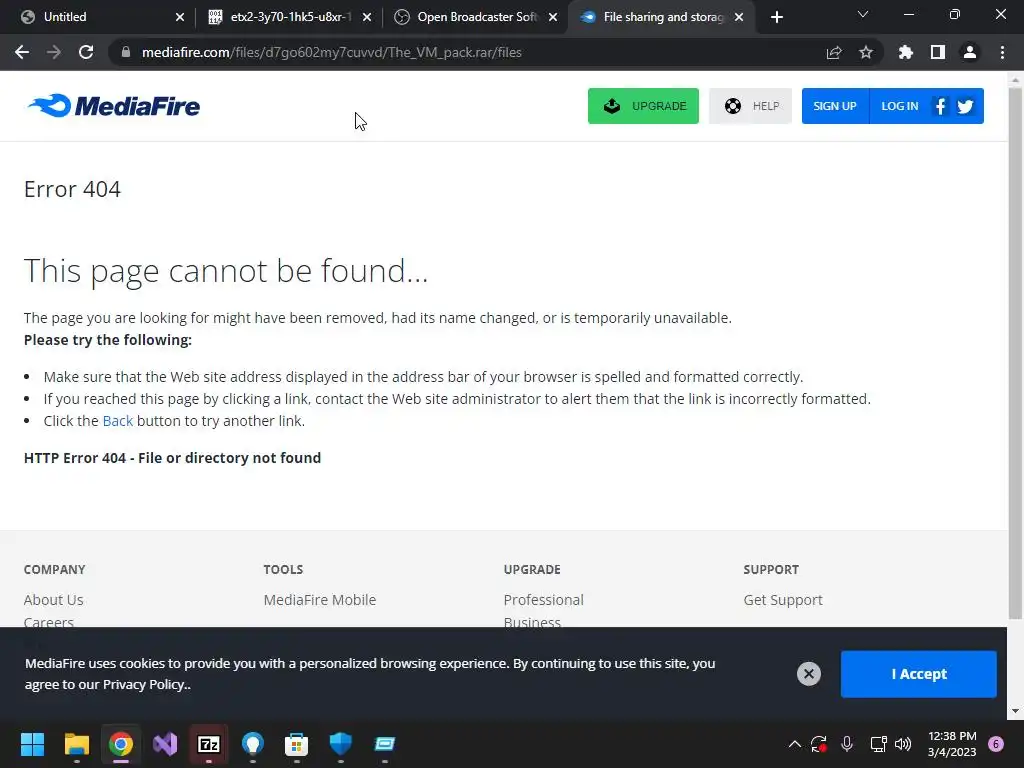This screenshot has width=1024, height=768.
Task: Open volume speaker tray icon
Action: [x=903, y=744]
